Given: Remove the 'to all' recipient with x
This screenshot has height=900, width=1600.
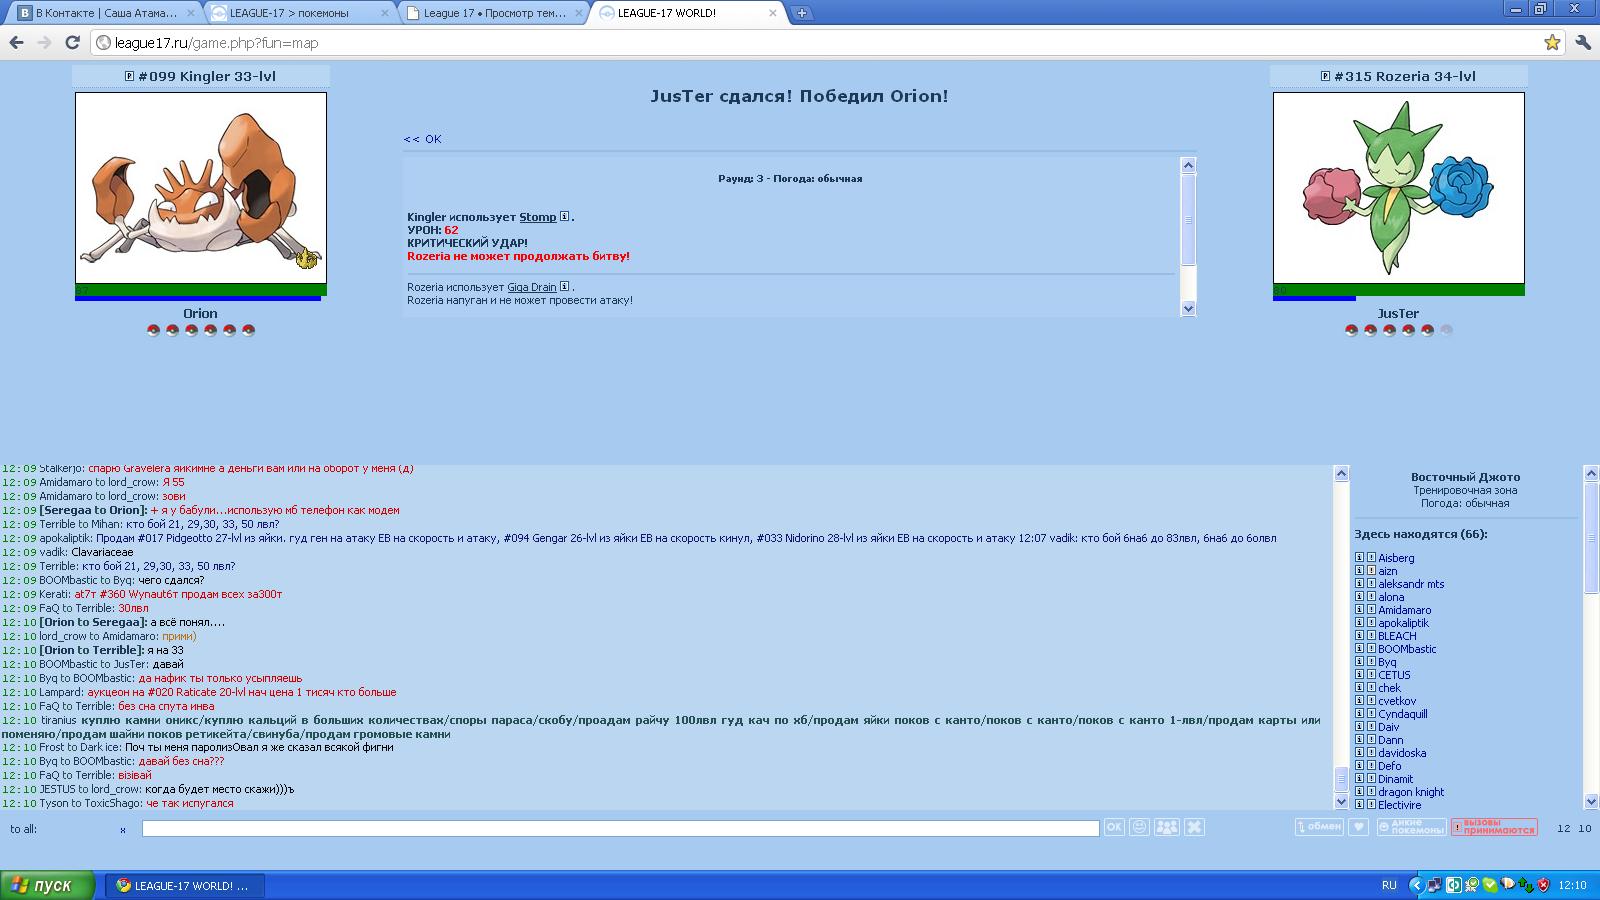Looking at the screenshot, I should tap(123, 830).
